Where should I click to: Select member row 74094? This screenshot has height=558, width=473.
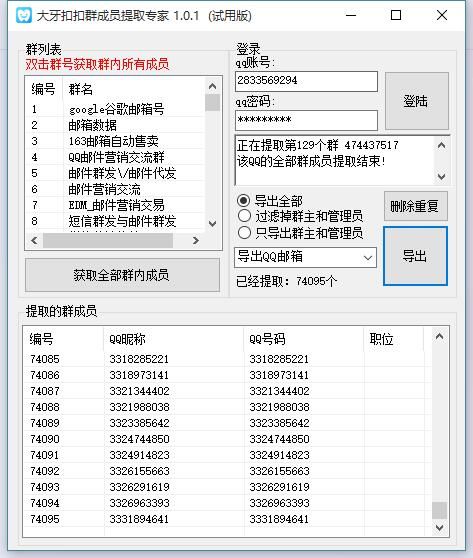coord(228,503)
